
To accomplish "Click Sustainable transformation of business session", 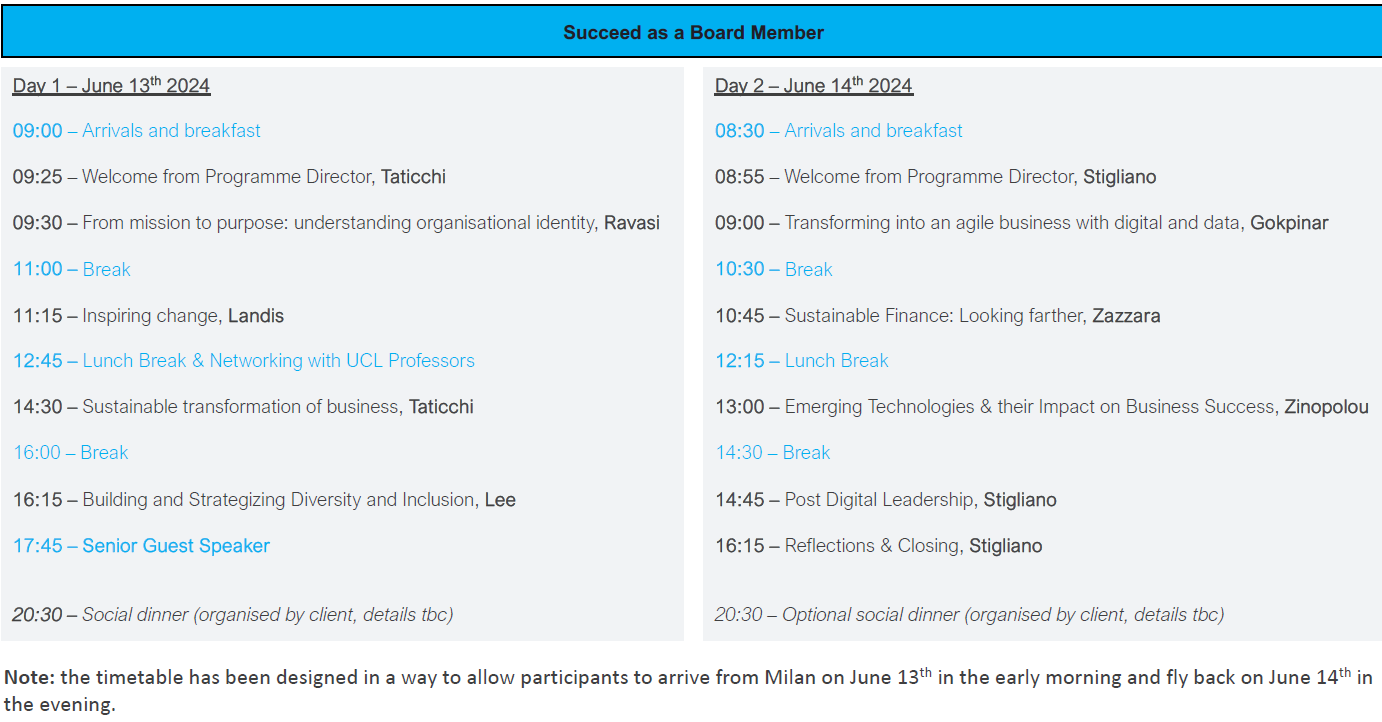I will 244,407.
